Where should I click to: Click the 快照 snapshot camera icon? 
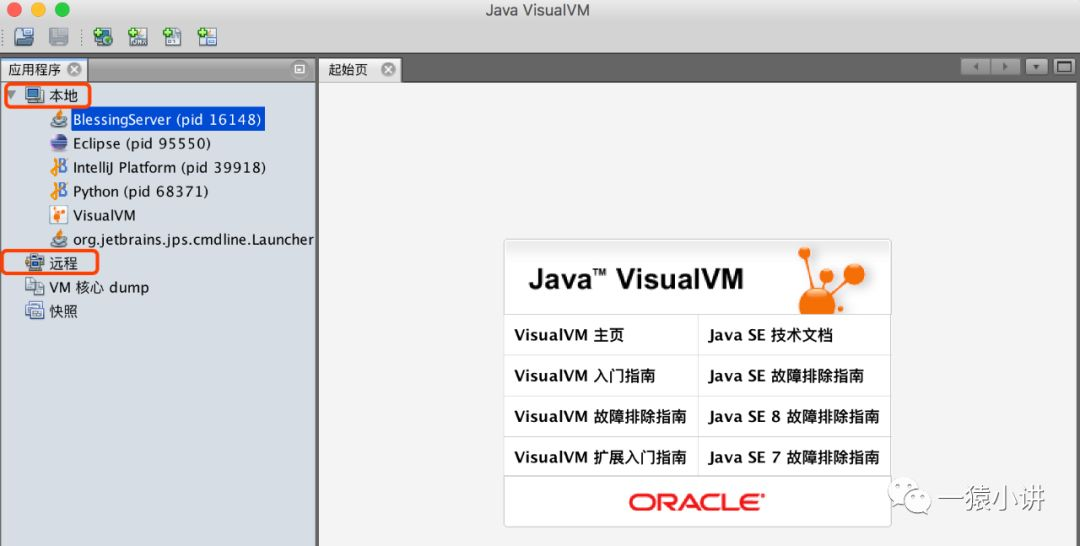tap(34, 311)
